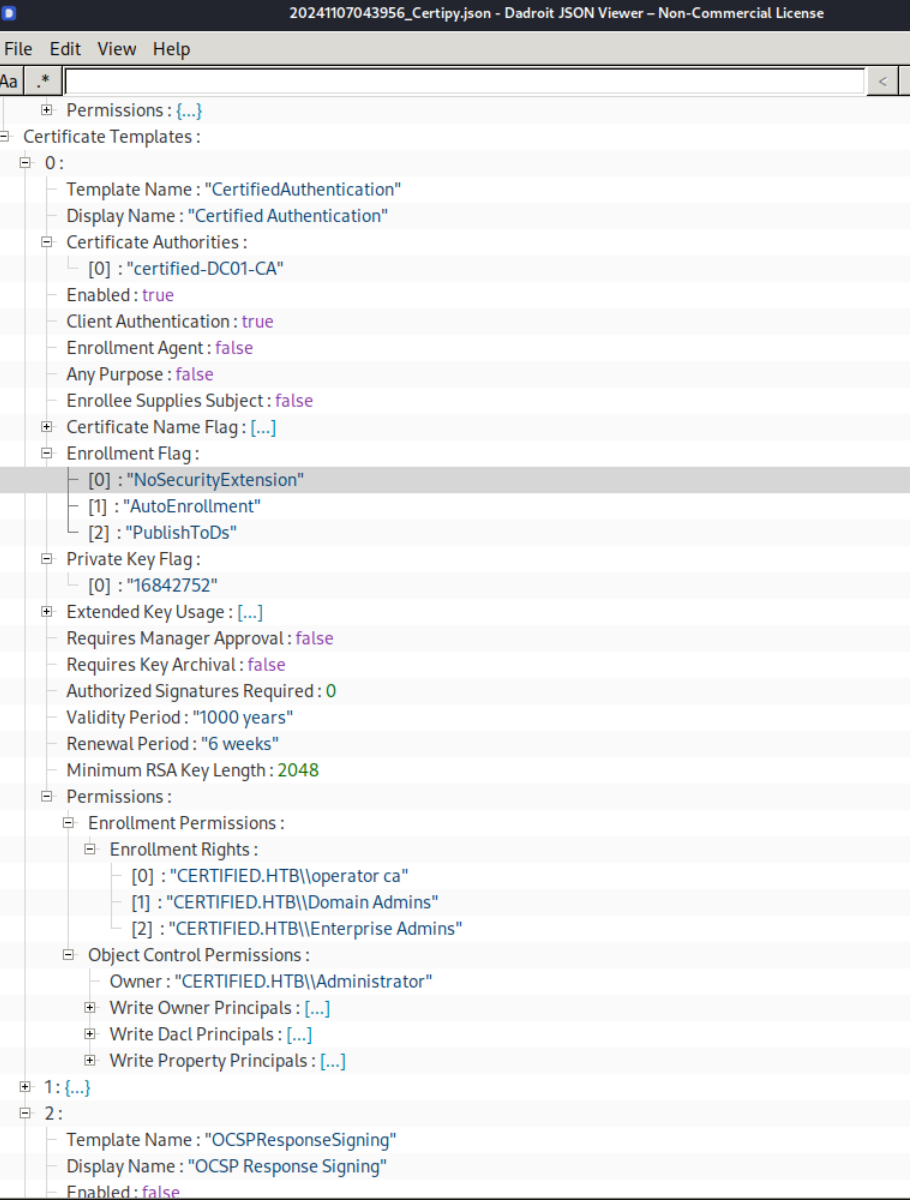This screenshot has width=910, height=1200.
Task: Open the File menu
Action: tap(18, 48)
